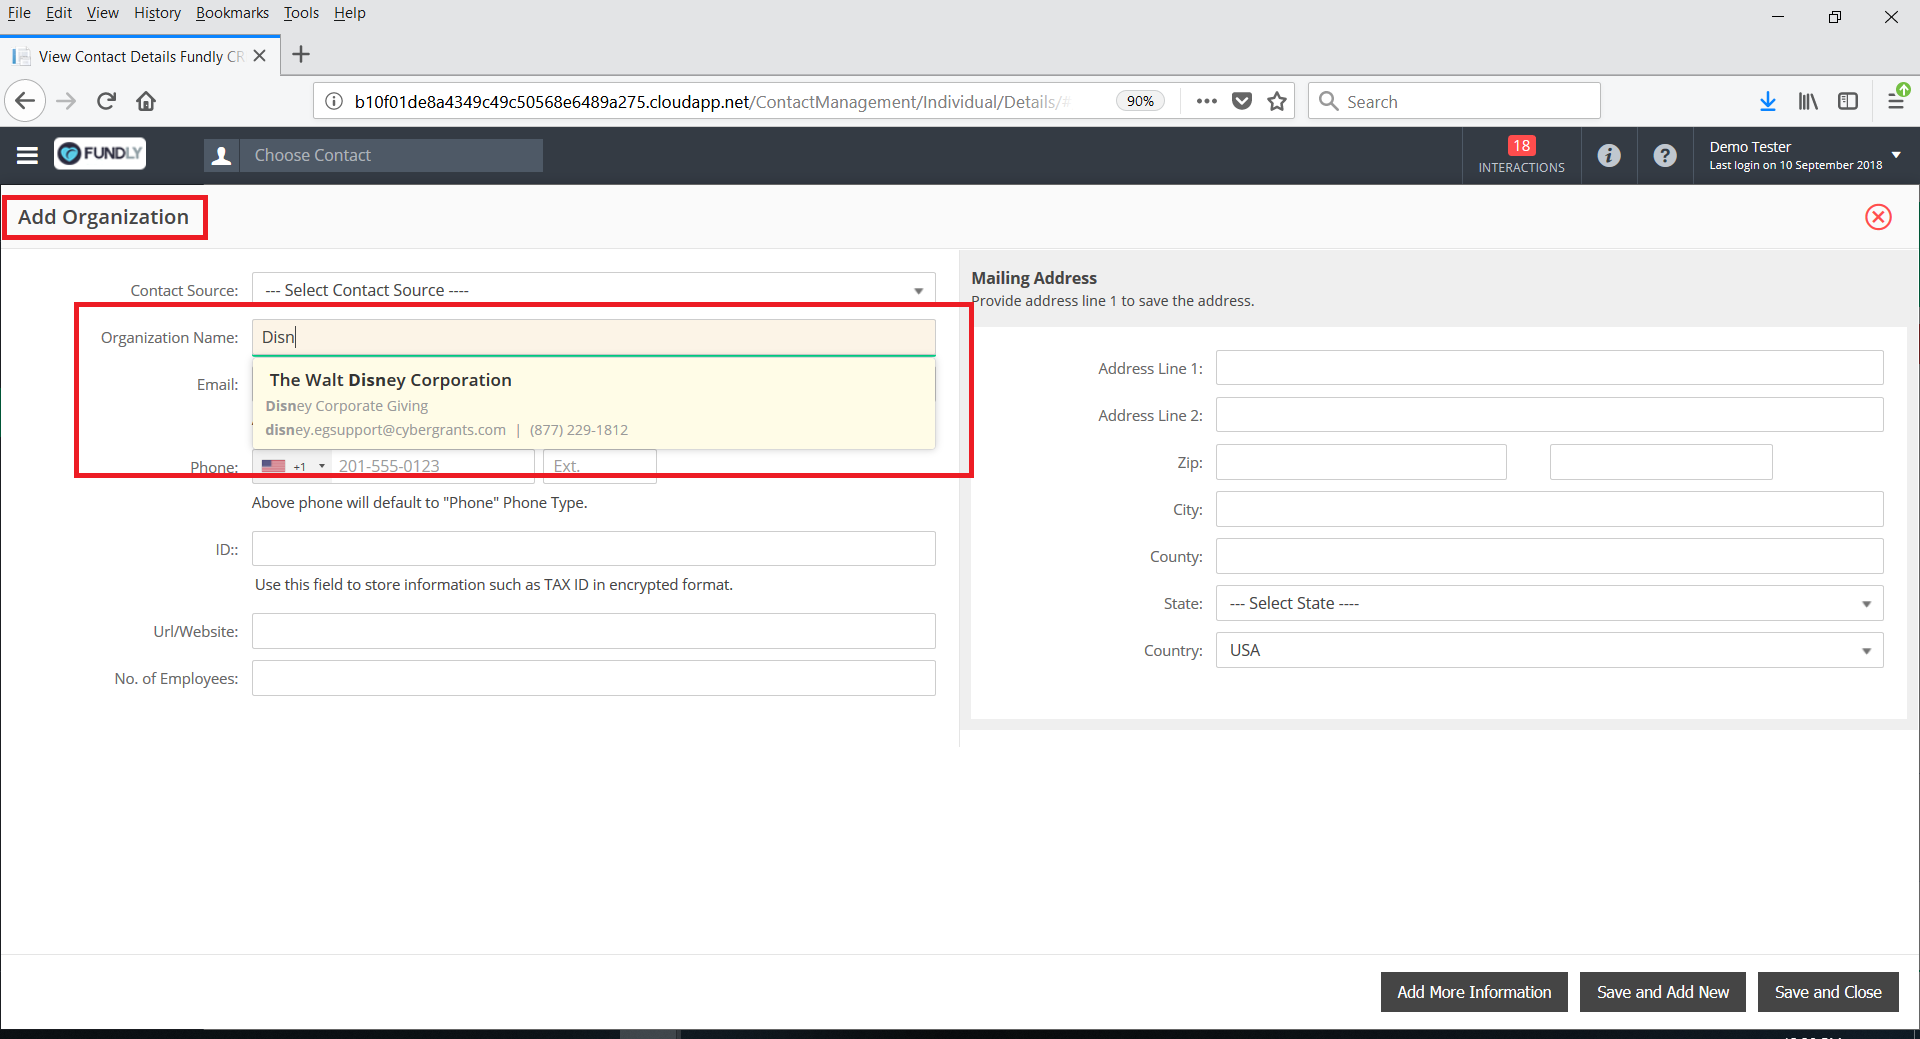
Task: Click the 90% zoom indicator
Action: (x=1140, y=101)
